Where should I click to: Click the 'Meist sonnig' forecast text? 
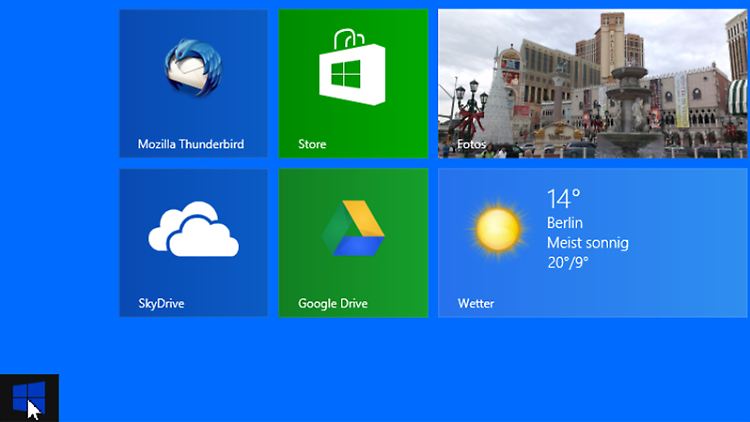tap(587, 243)
